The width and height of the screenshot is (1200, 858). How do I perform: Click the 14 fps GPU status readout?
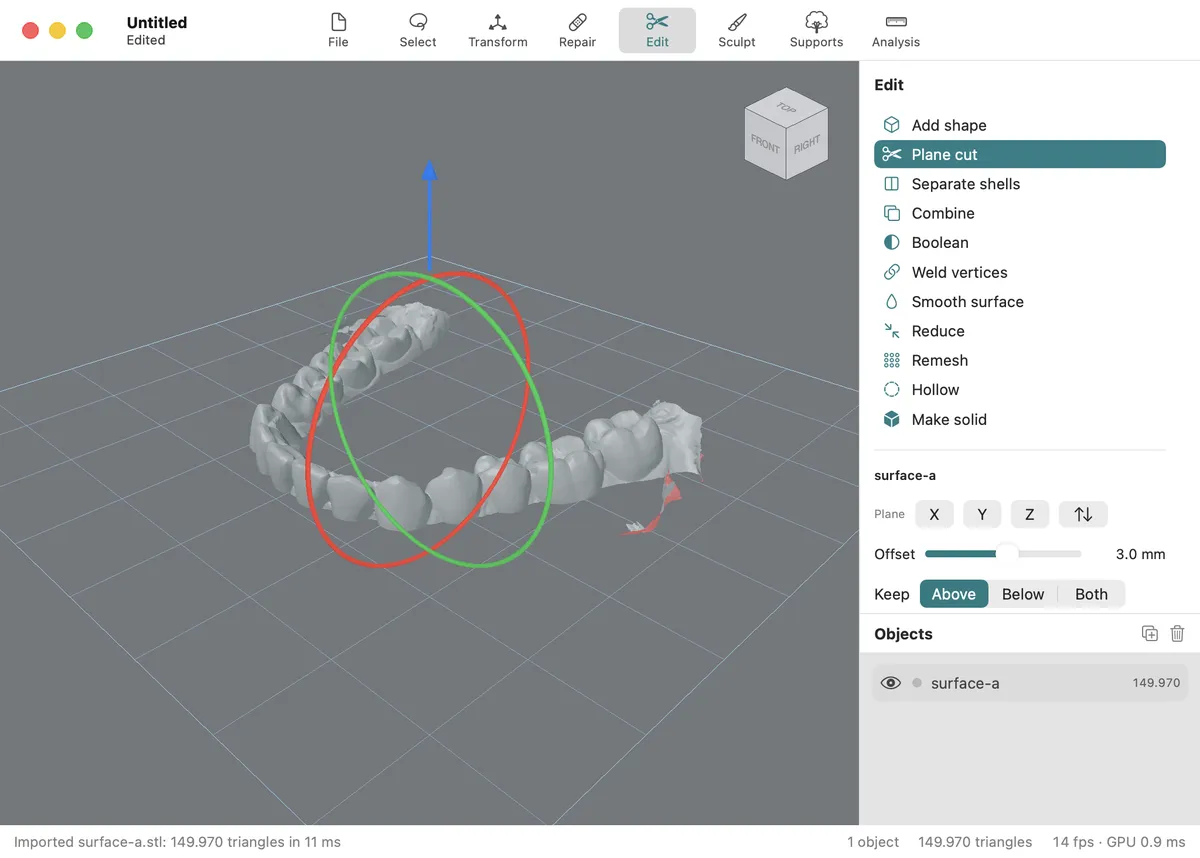(x=1119, y=842)
